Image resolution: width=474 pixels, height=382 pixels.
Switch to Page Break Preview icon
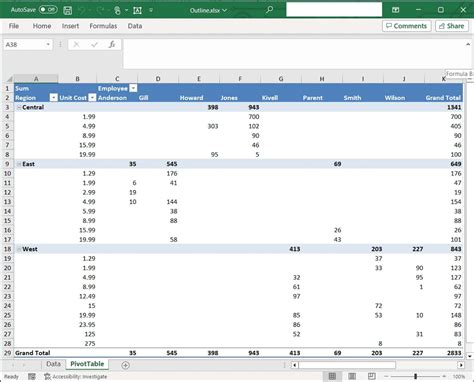pyautogui.click(x=372, y=376)
